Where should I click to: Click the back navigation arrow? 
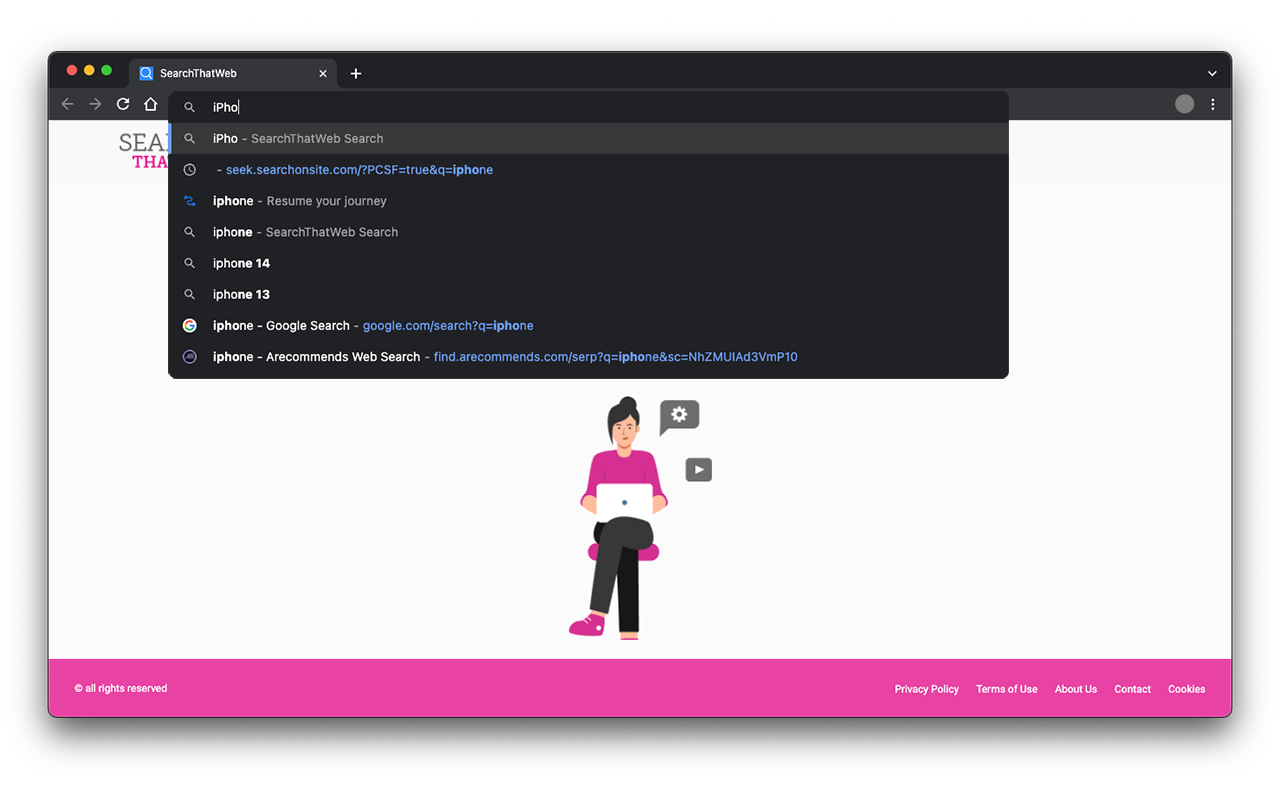point(67,103)
